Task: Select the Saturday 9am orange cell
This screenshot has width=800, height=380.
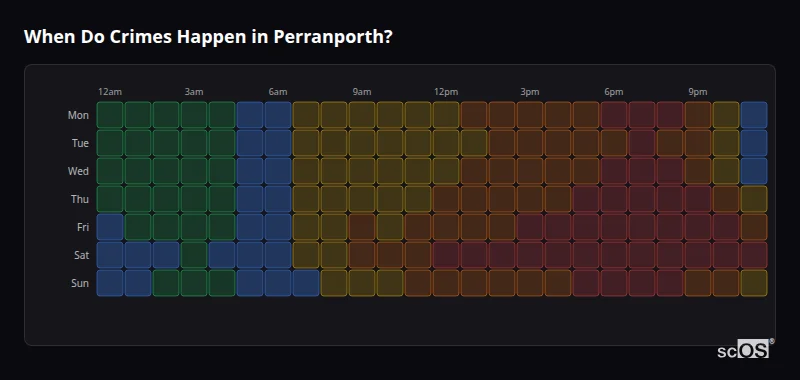Action: [362, 255]
